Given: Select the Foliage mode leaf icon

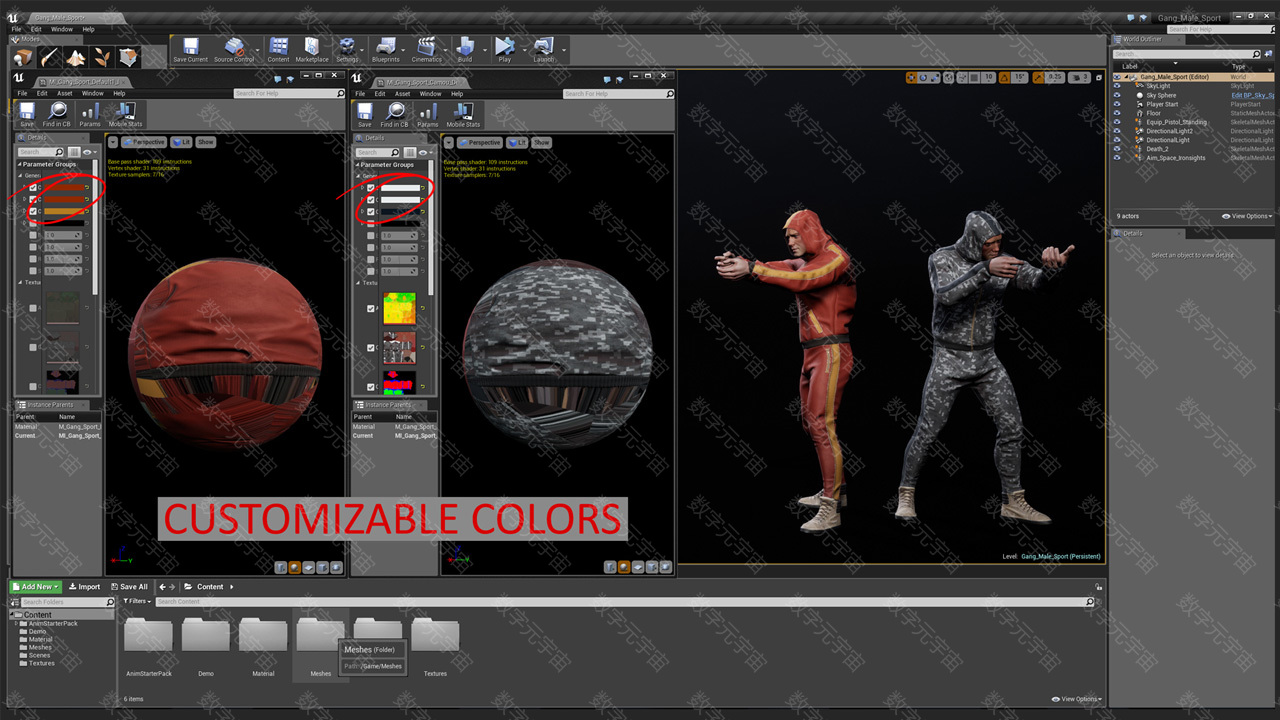Looking at the screenshot, I should point(102,58).
